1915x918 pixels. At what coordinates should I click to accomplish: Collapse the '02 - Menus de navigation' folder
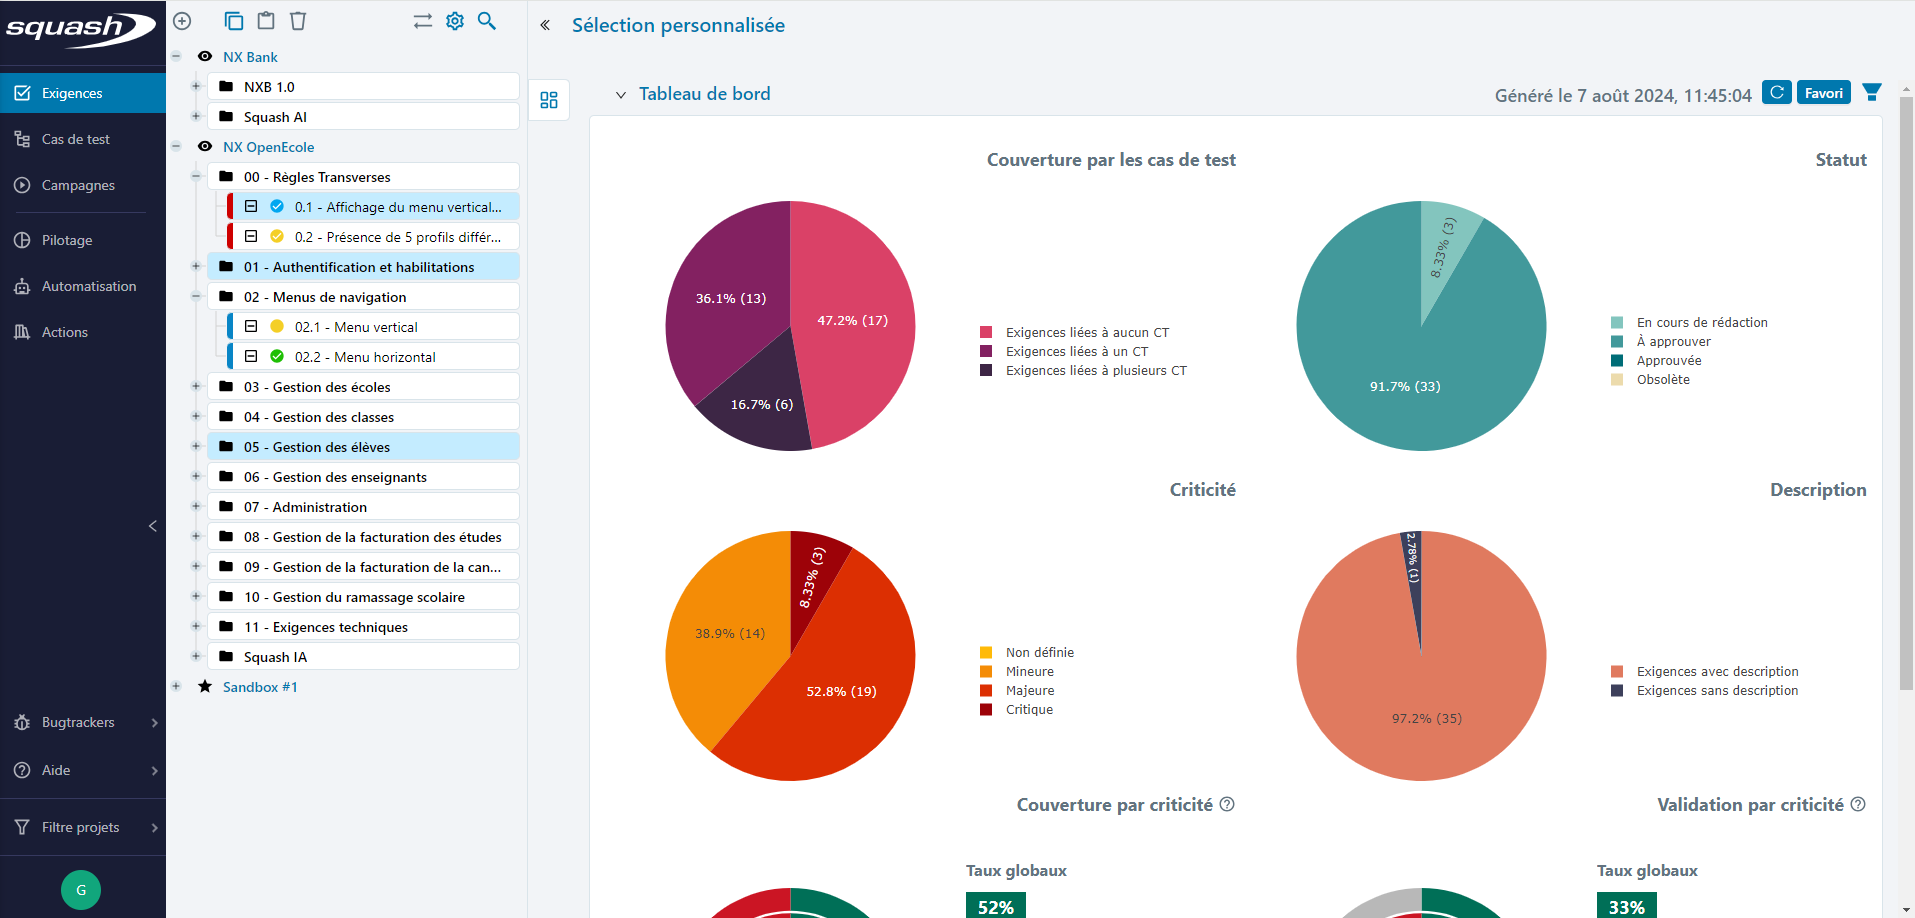pyautogui.click(x=196, y=297)
